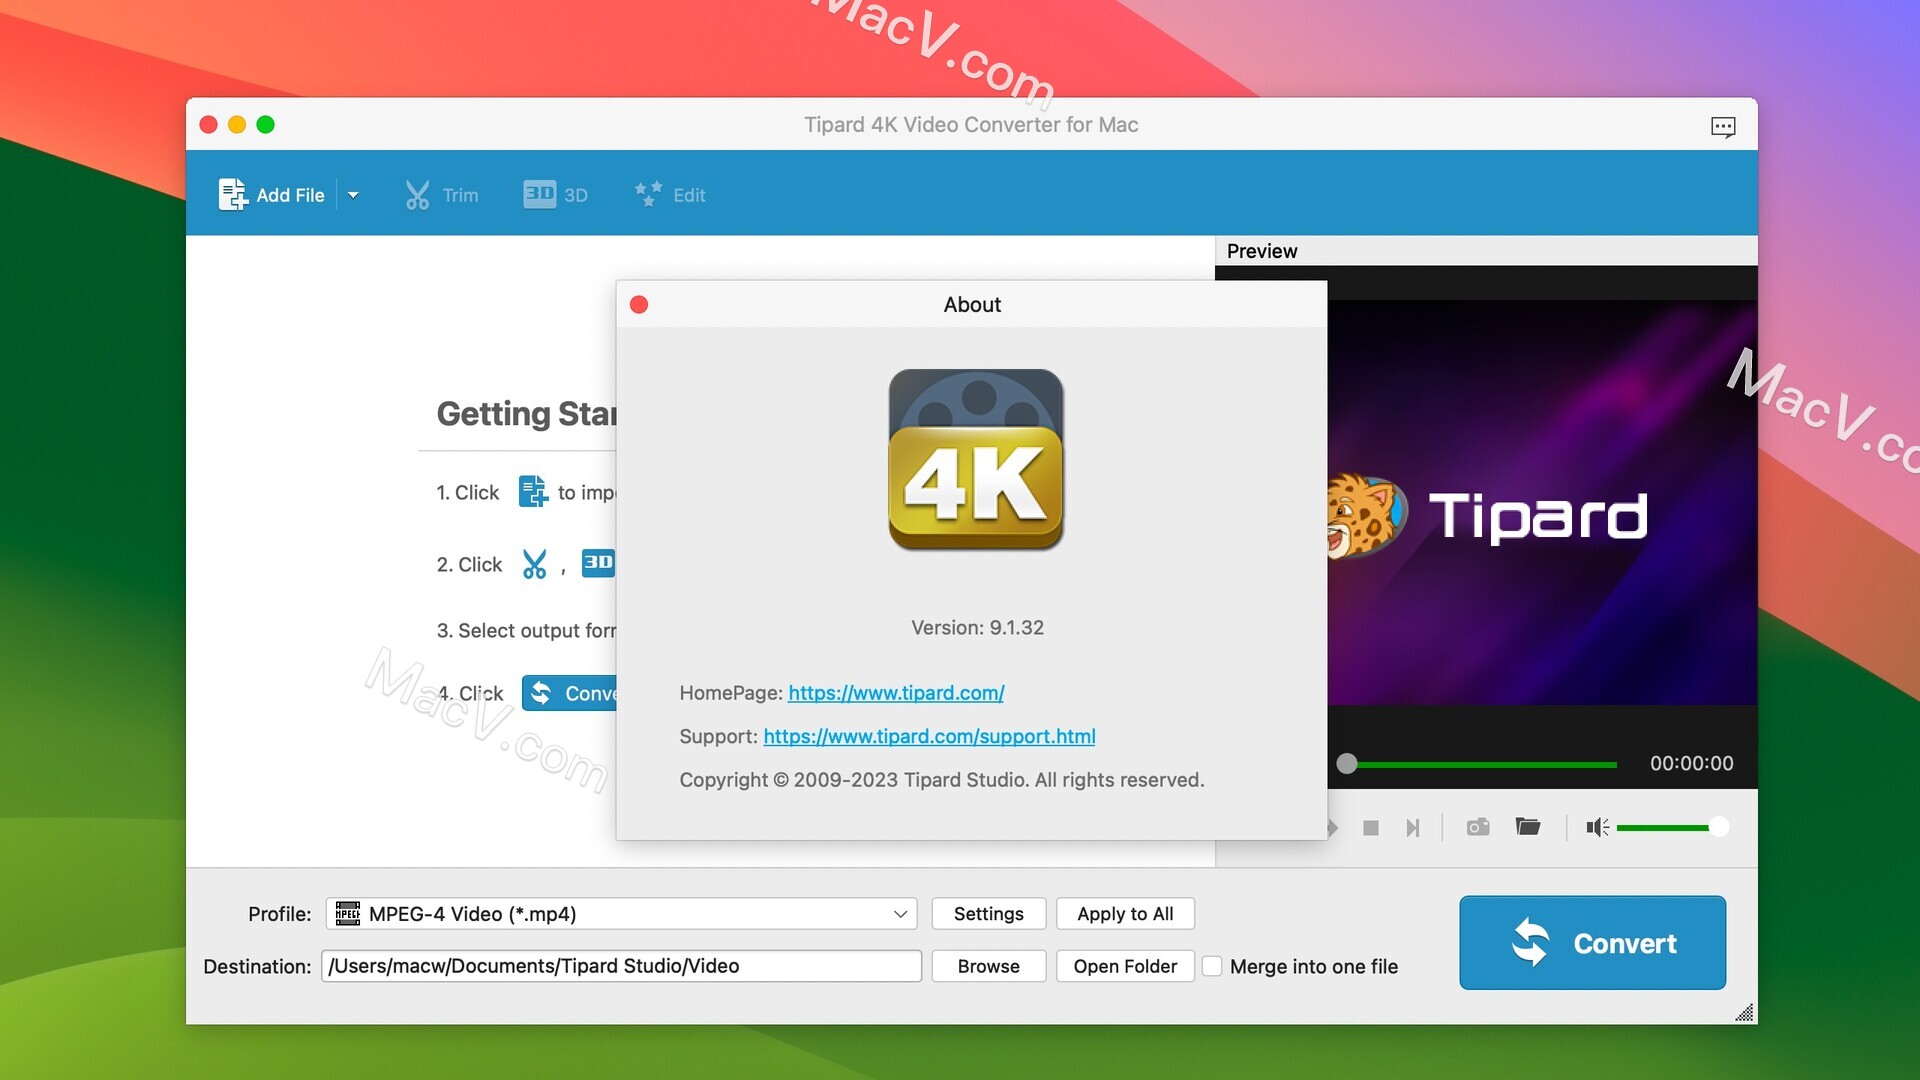Enable the Merge into one file option
The image size is (1920, 1080).
[1211, 965]
